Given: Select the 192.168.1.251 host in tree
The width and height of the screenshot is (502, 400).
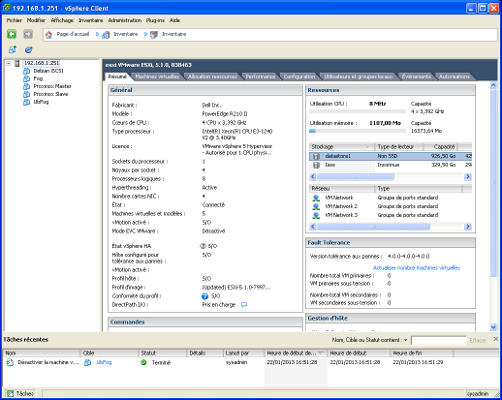Looking at the screenshot, I should [41, 63].
